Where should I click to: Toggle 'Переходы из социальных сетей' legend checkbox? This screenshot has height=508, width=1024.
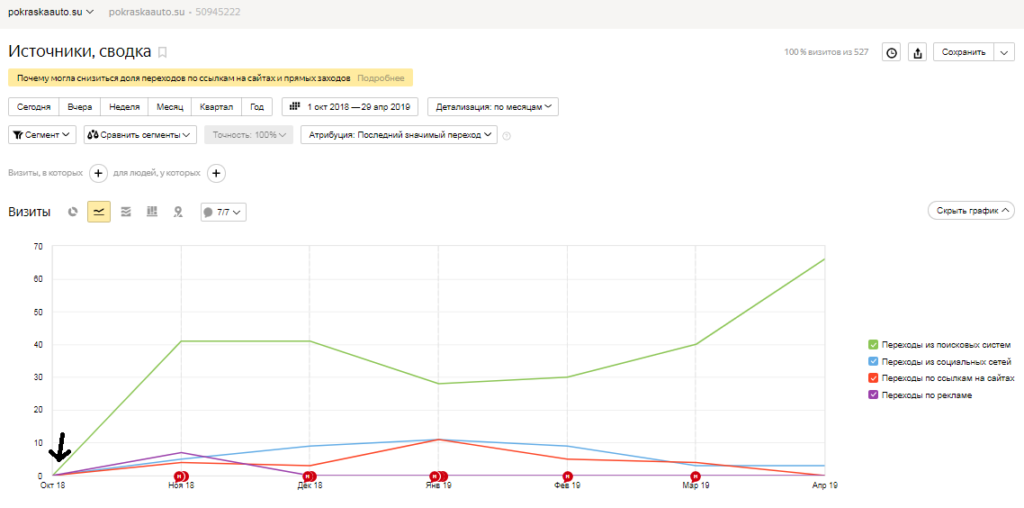coord(872,362)
